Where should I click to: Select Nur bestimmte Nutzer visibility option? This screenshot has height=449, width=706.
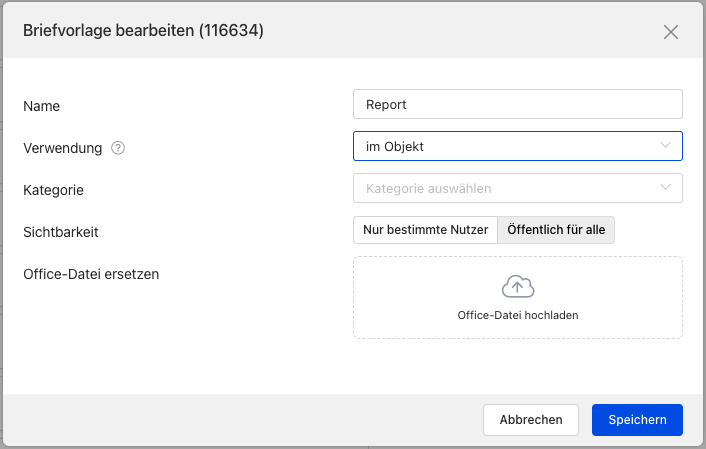coord(425,230)
